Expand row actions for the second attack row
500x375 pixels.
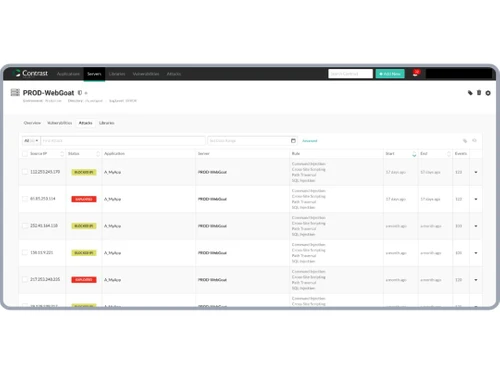point(476,199)
